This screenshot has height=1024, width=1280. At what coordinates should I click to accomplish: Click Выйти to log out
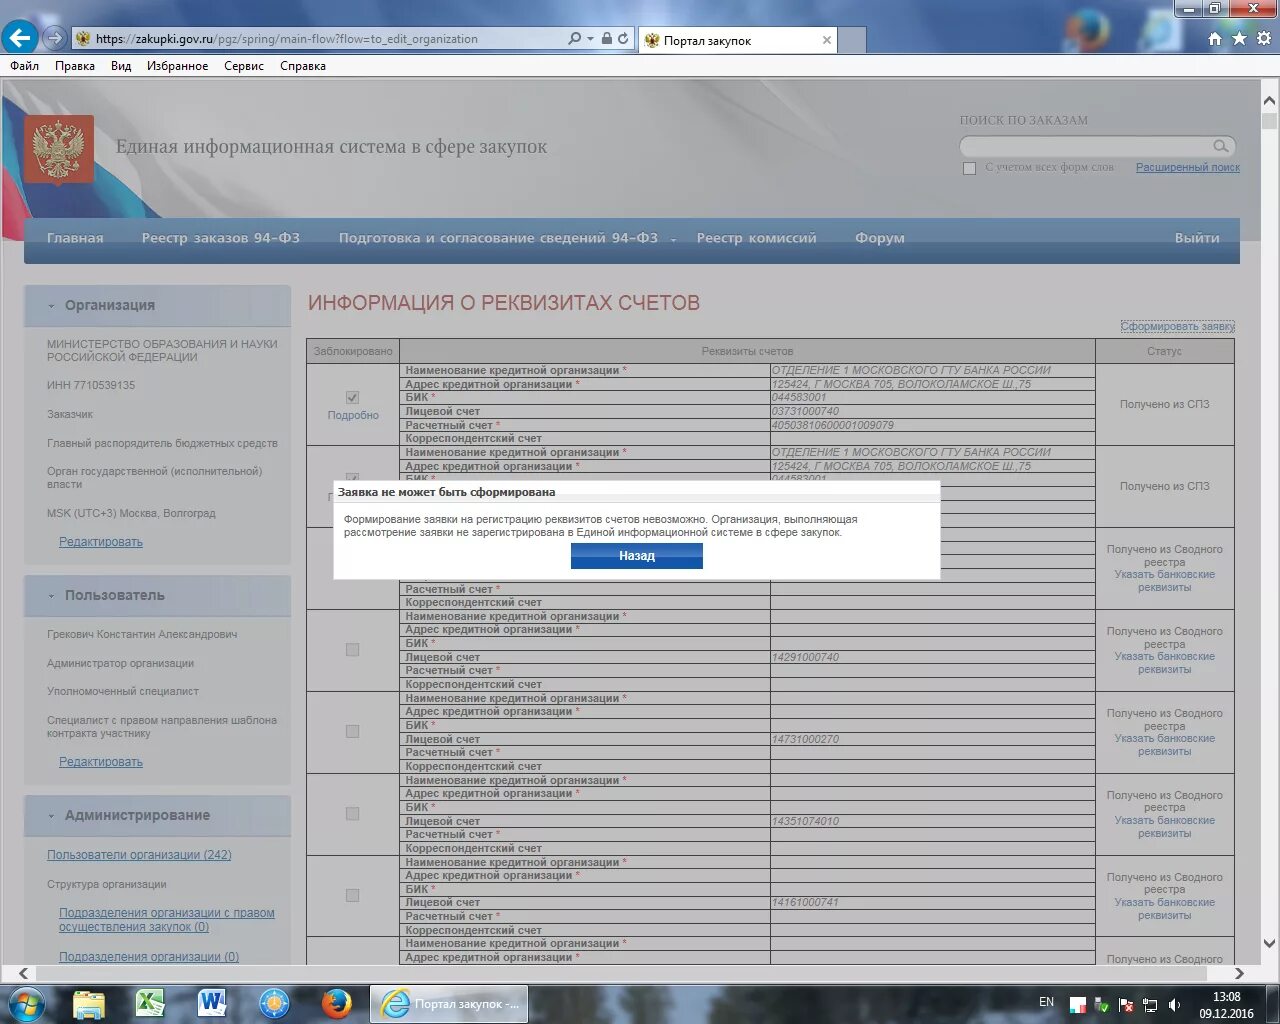[x=1197, y=238]
